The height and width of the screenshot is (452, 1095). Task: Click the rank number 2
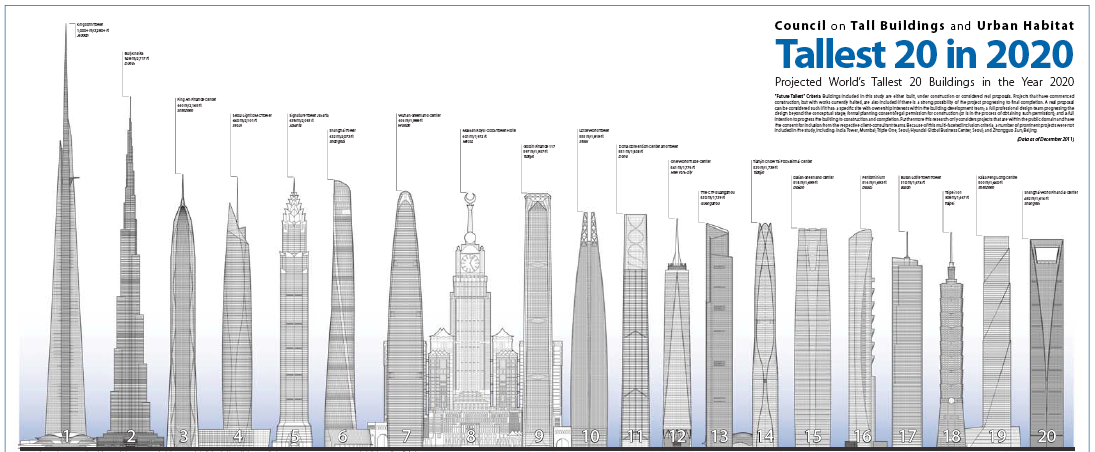pyautogui.click(x=131, y=437)
